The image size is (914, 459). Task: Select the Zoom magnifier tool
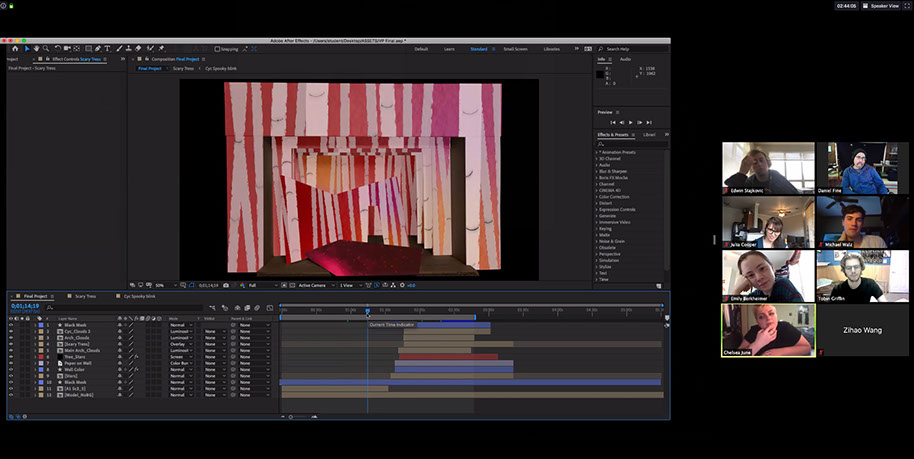46,48
